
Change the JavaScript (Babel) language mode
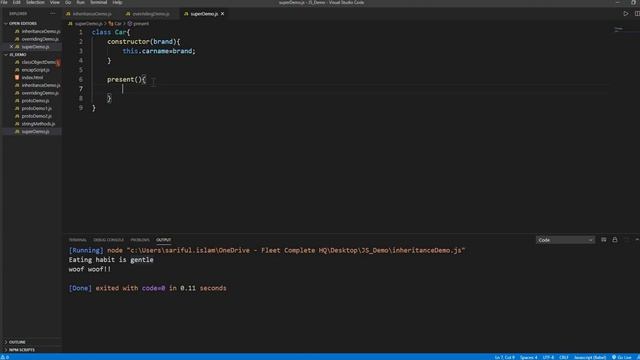click(x=590, y=357)
